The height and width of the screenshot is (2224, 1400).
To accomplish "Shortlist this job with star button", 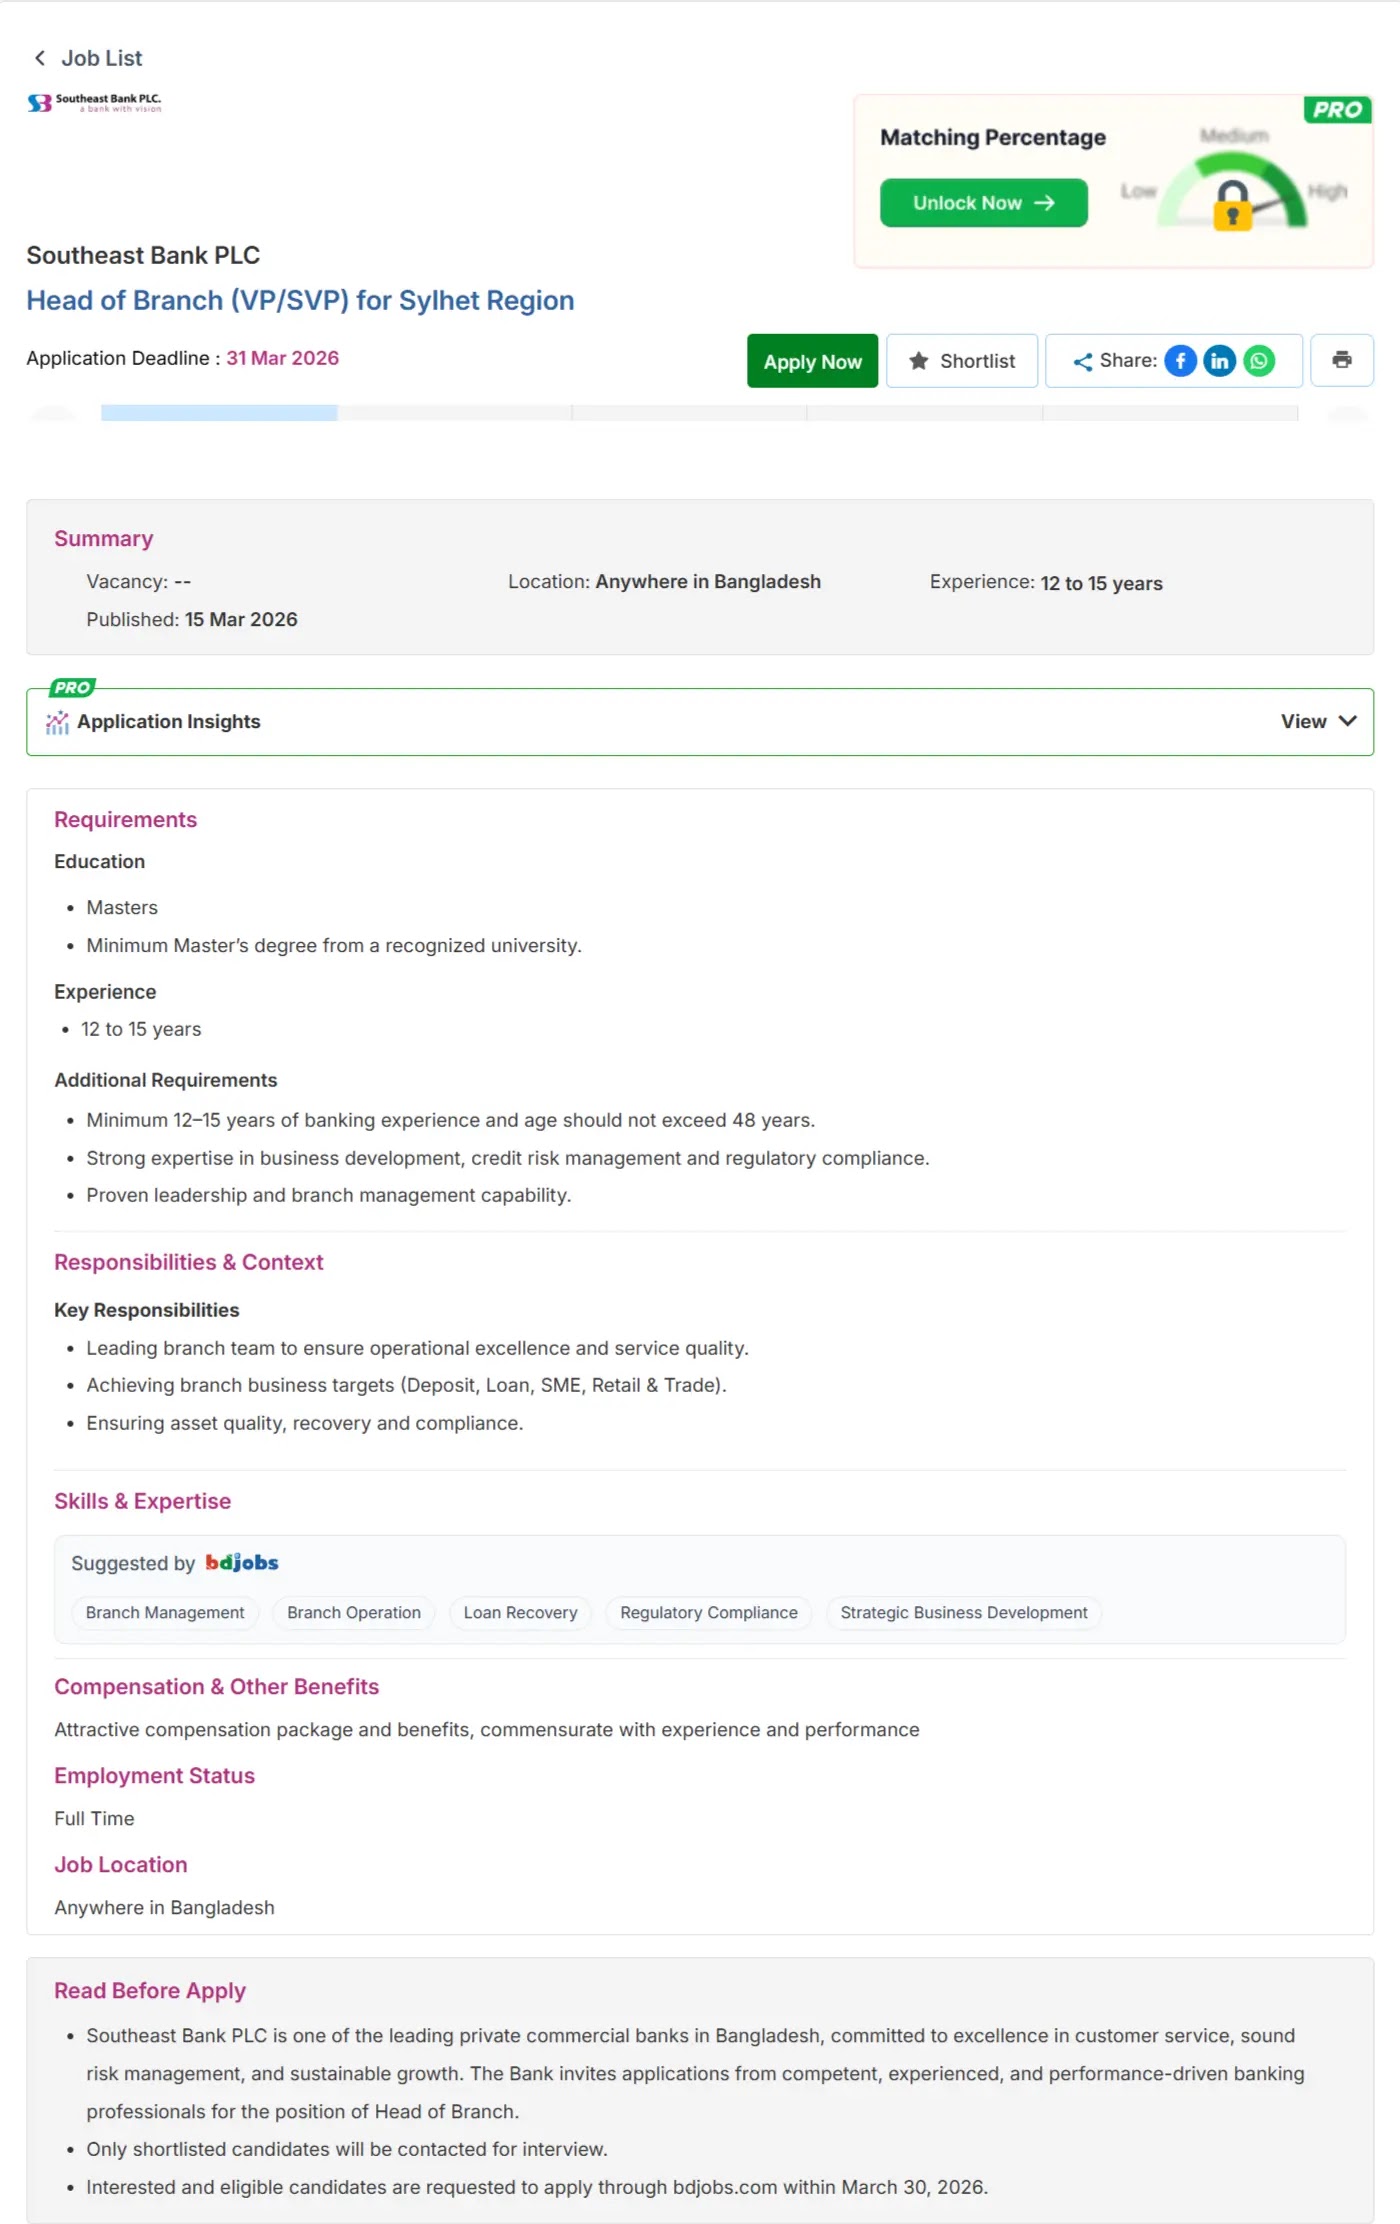I will tap(962, 361).
